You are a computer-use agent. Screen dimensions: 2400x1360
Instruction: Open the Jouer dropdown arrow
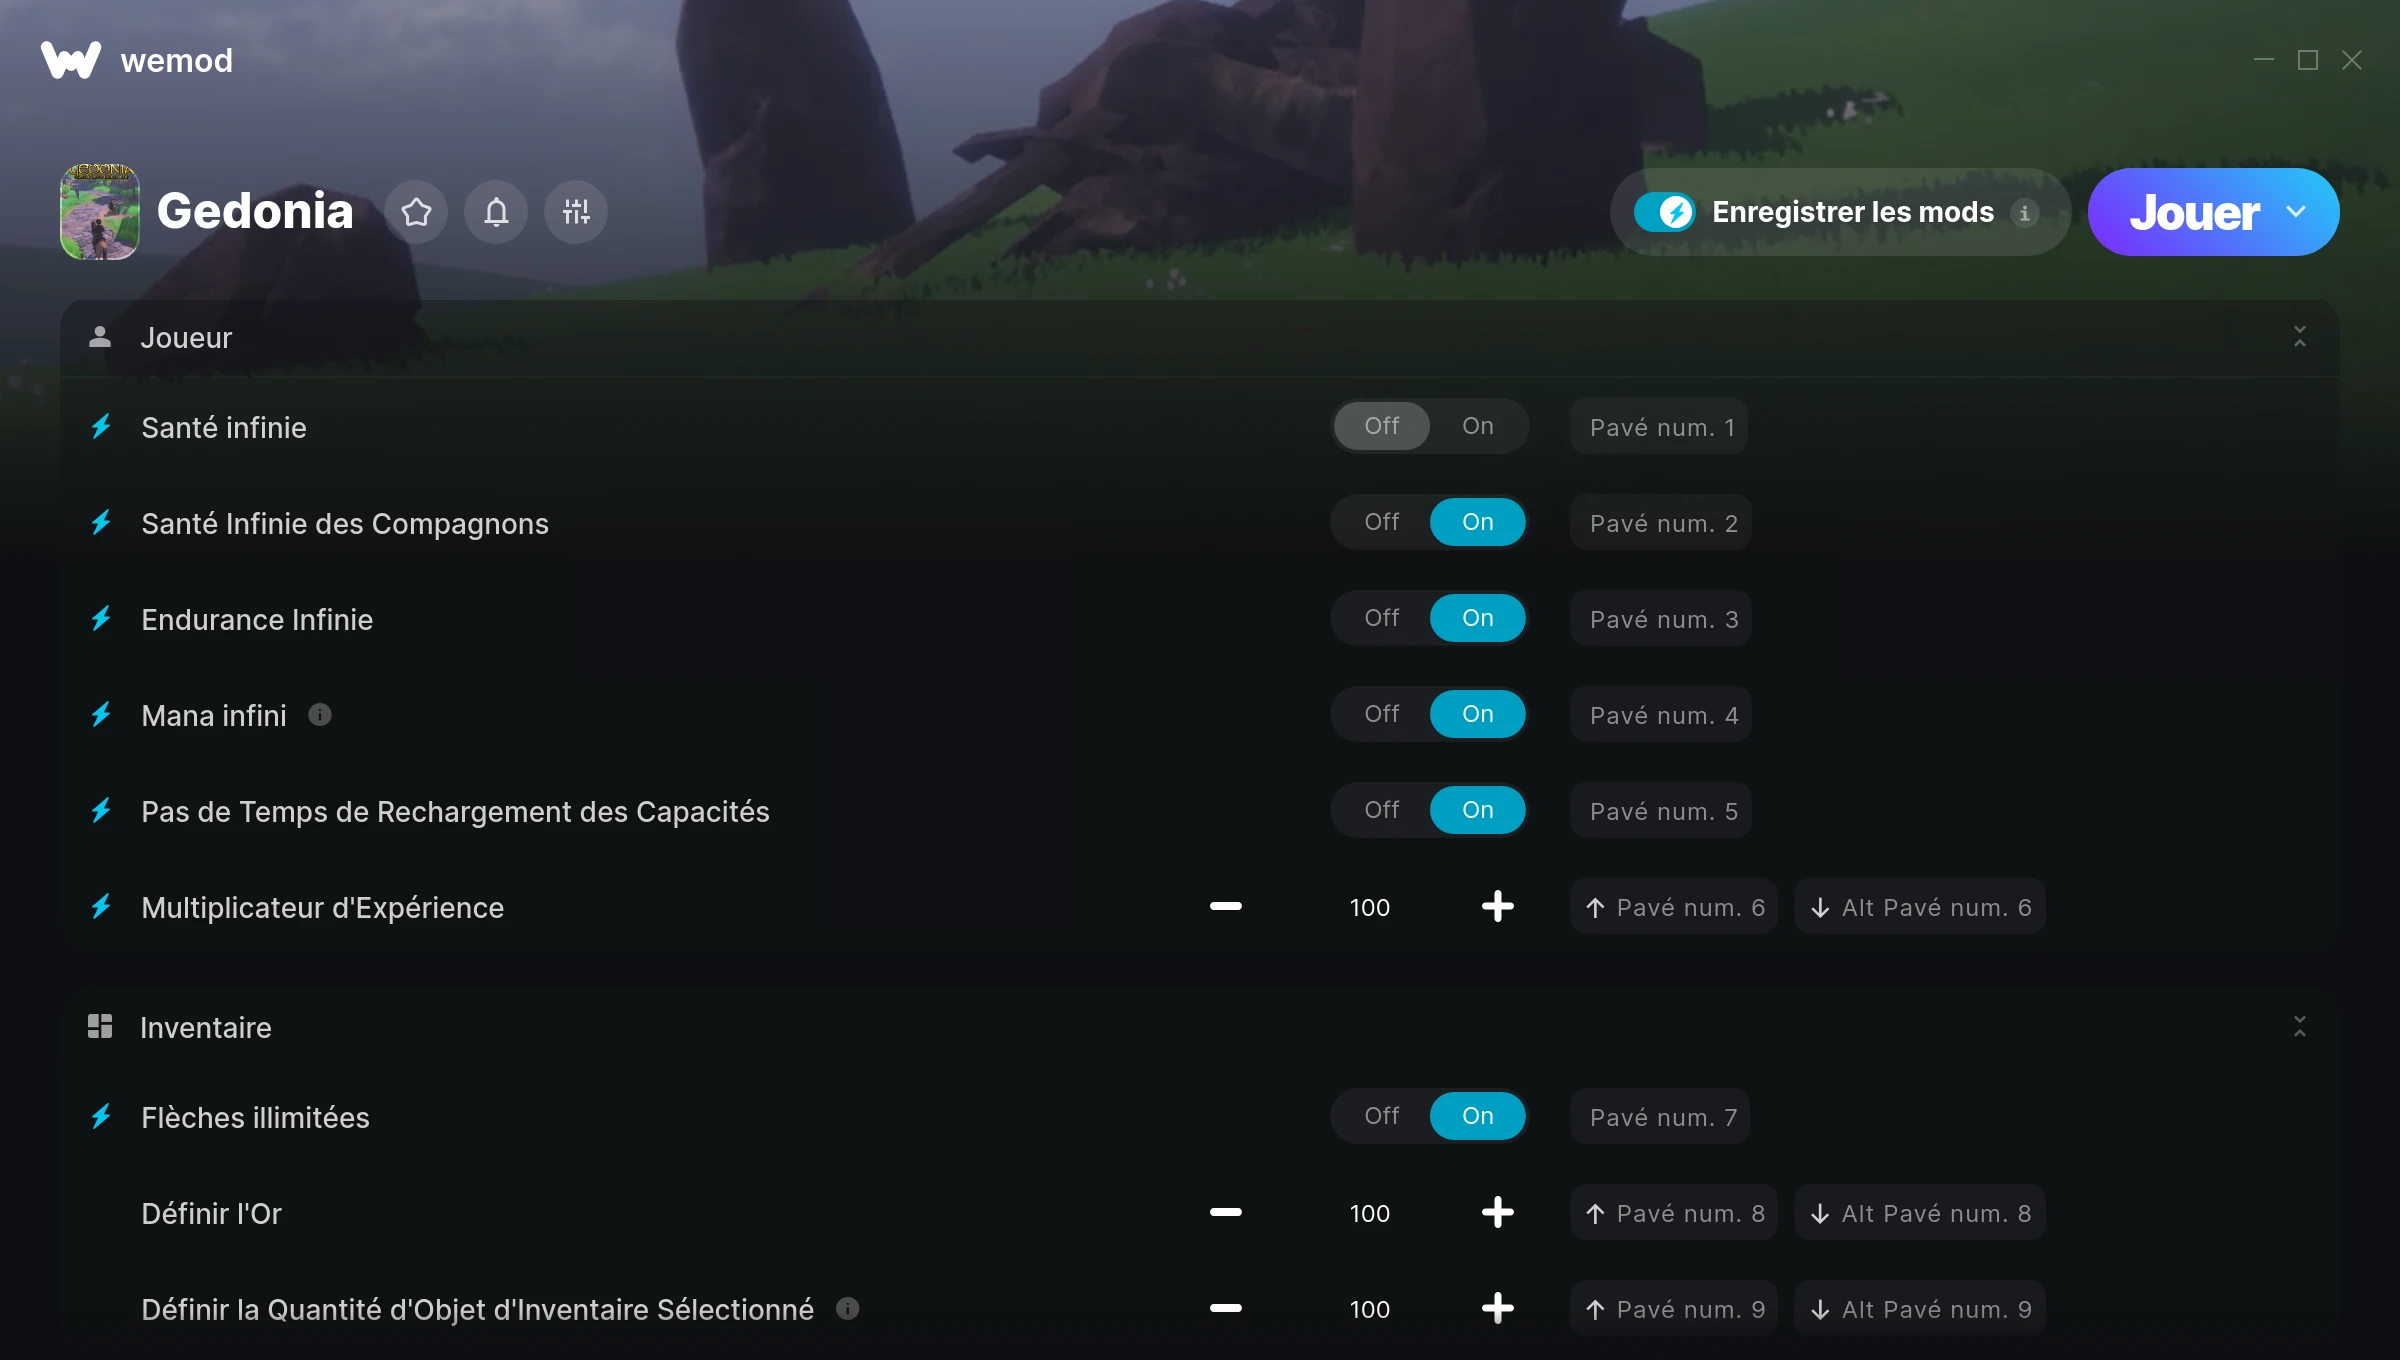coord(2296,212)
